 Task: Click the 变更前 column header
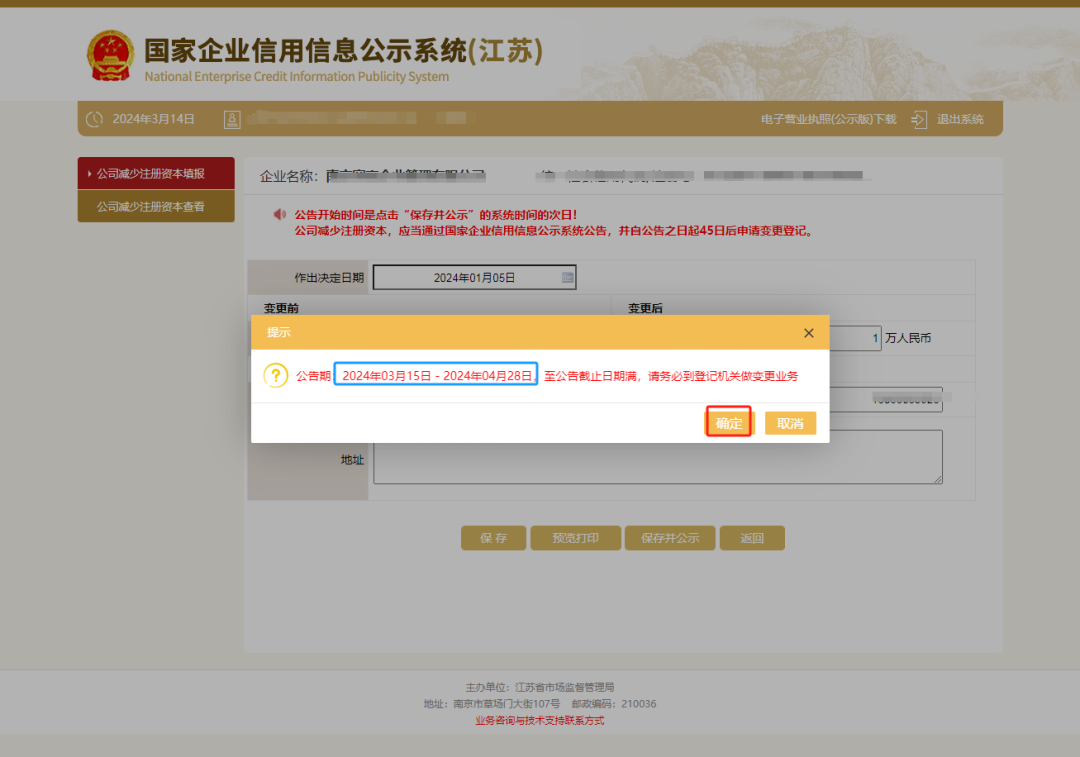[x=281, y=308]
